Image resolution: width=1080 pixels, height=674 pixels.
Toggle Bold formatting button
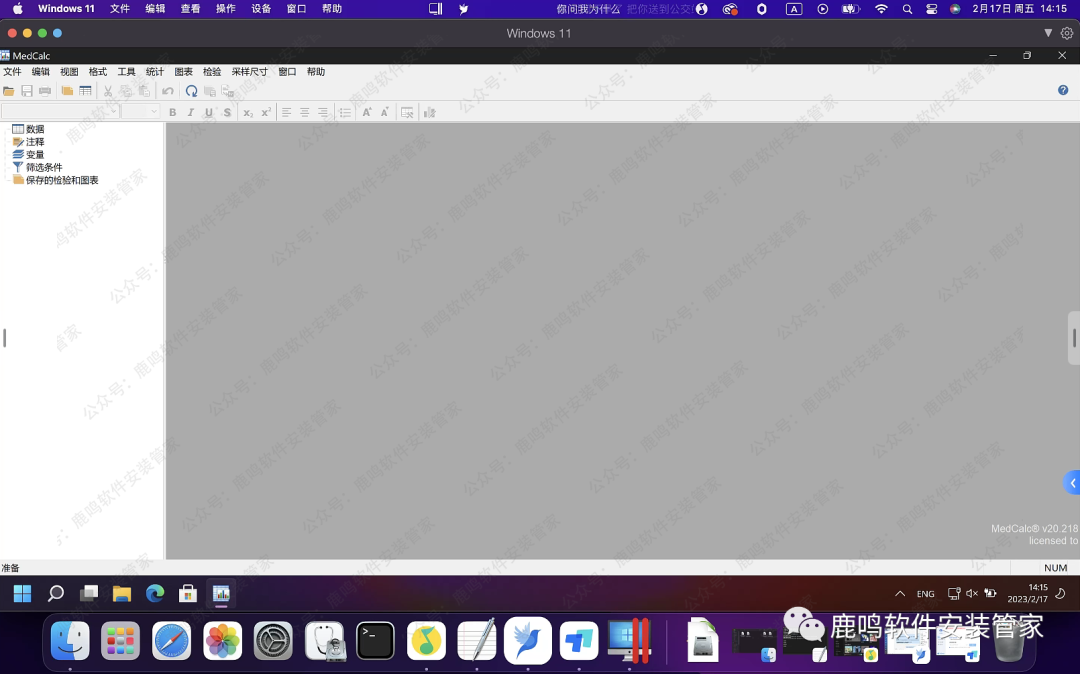coord(172,112)
